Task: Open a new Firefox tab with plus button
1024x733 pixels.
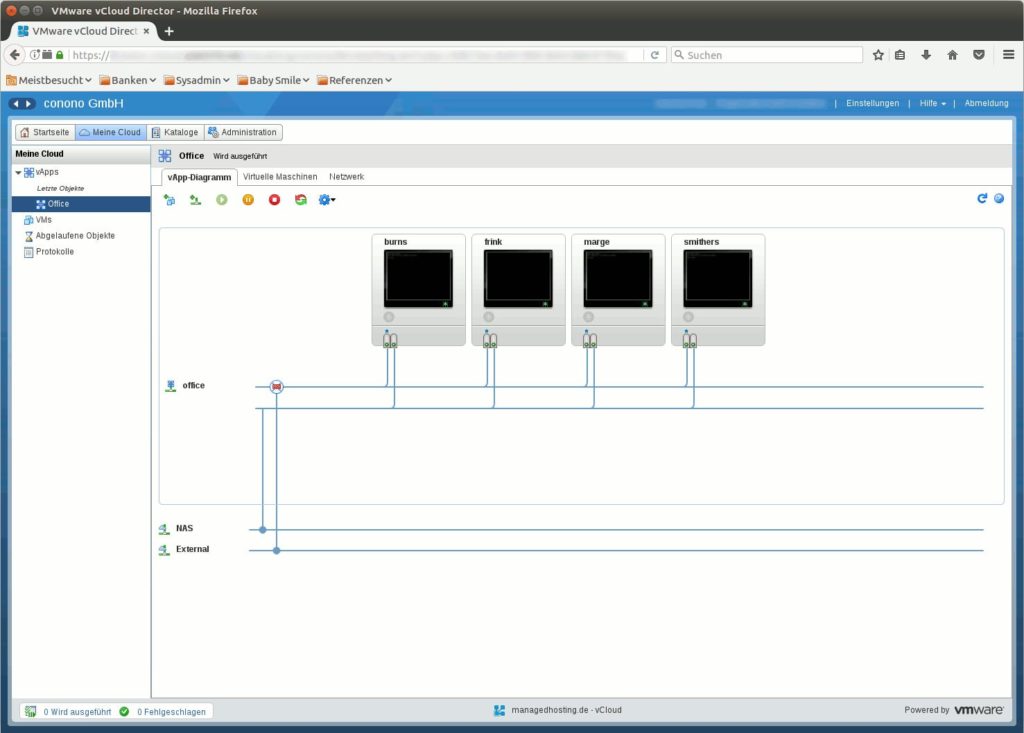Action: click(x=169, y=31)
